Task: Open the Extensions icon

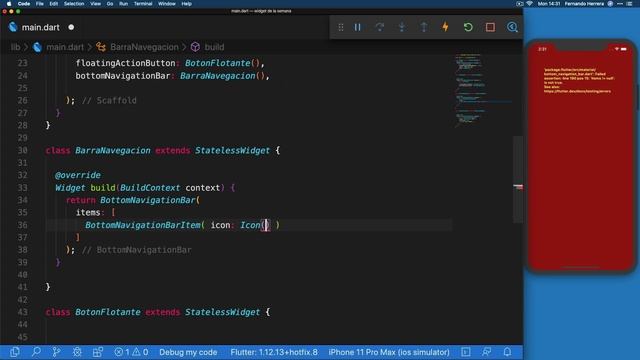Action: (x=98, y=352)
